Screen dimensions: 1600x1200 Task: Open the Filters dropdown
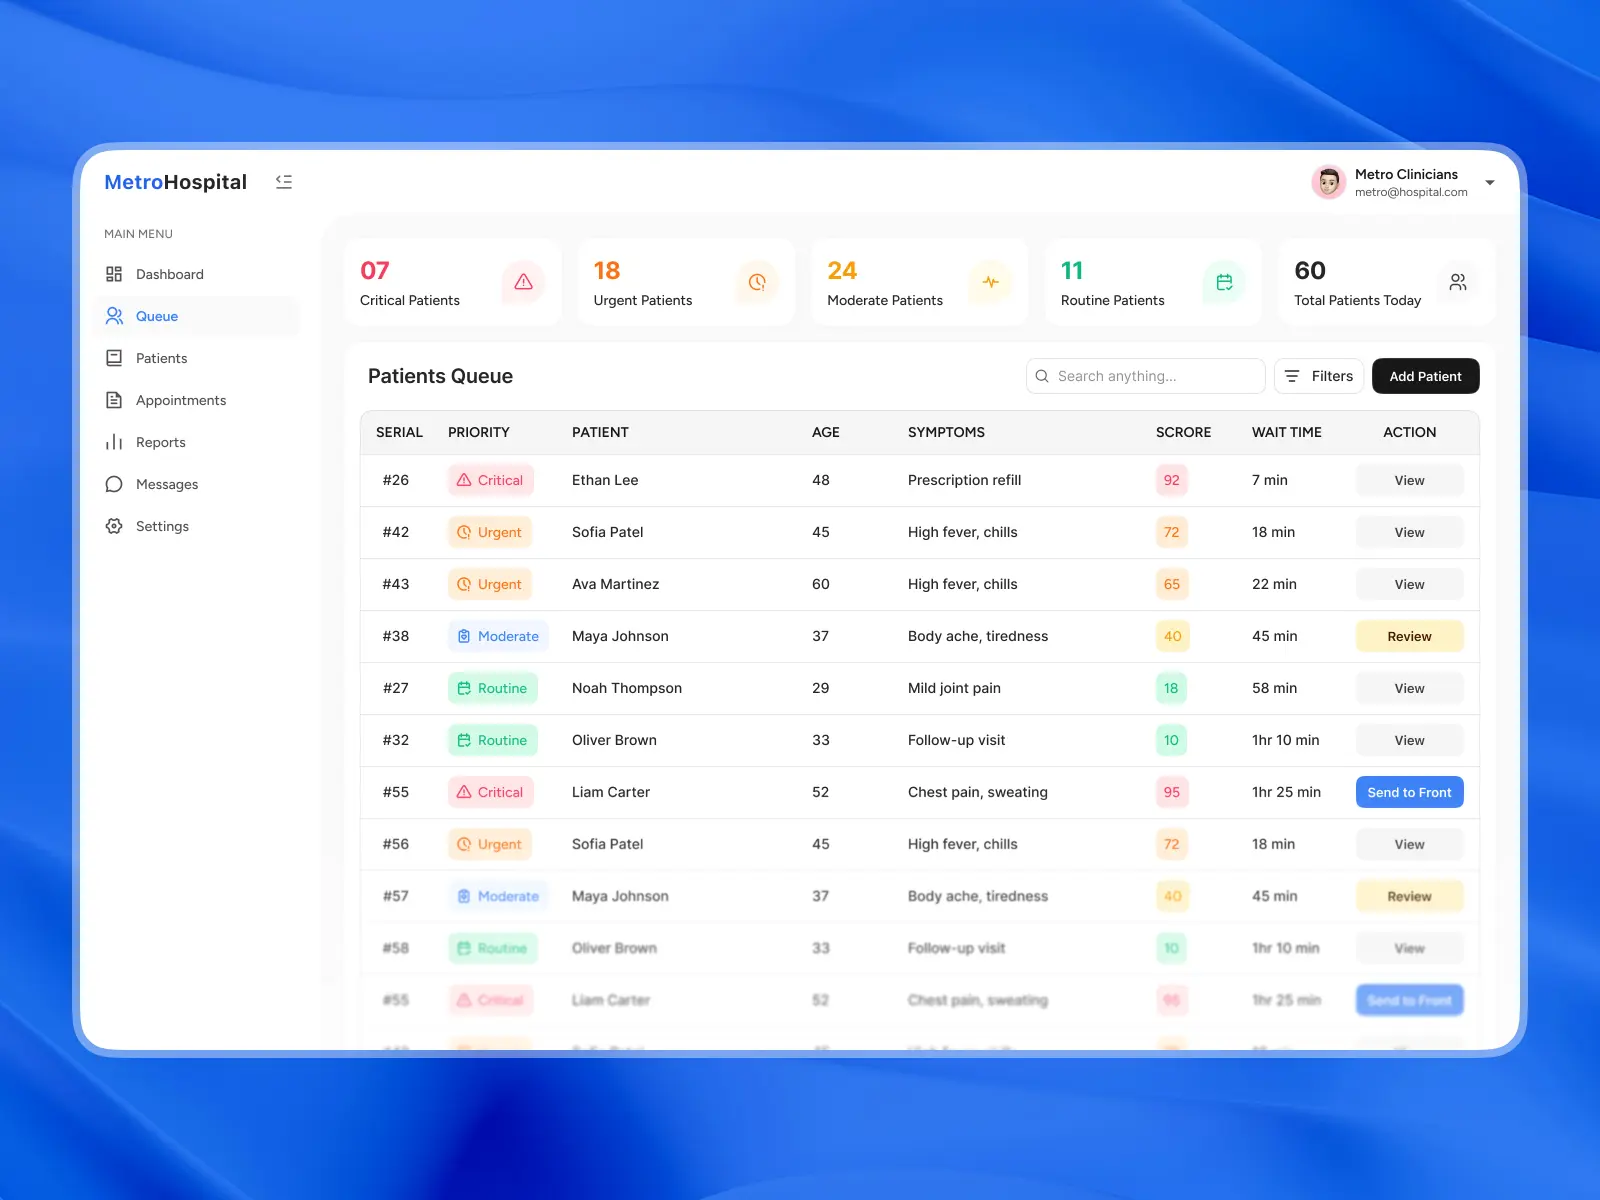(x=1319, y=376)
